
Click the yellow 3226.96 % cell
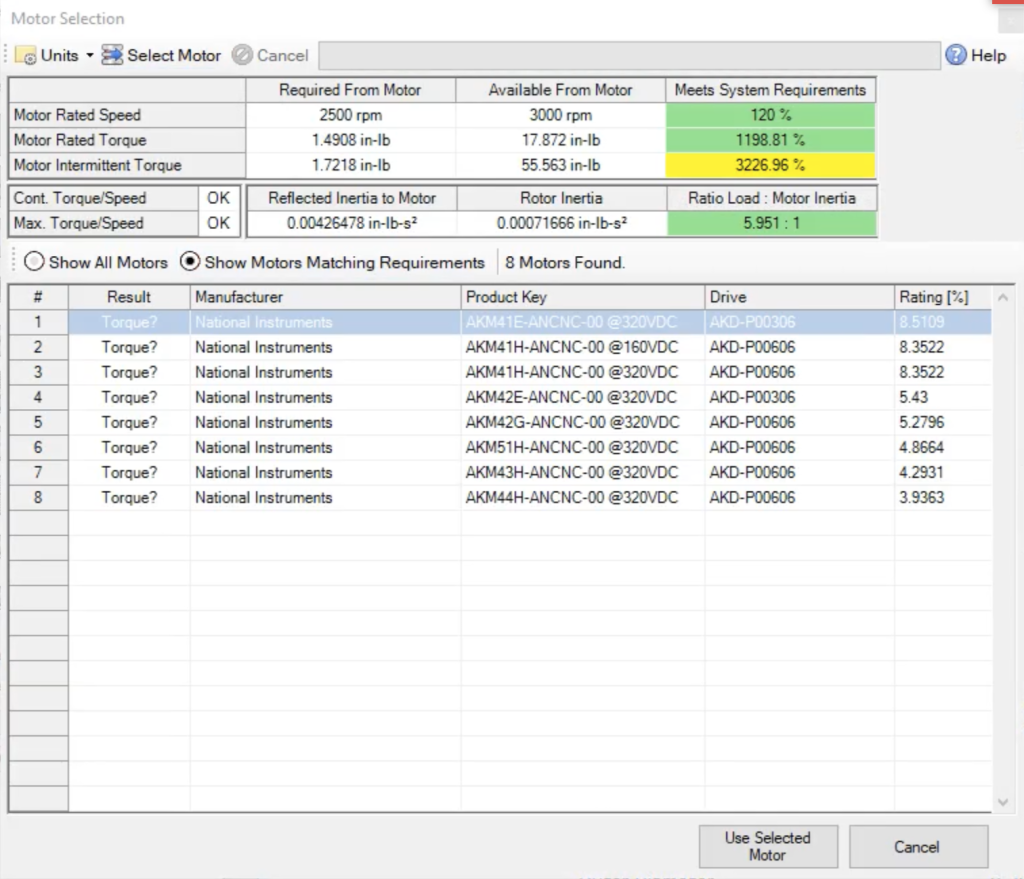click(770, 165)
